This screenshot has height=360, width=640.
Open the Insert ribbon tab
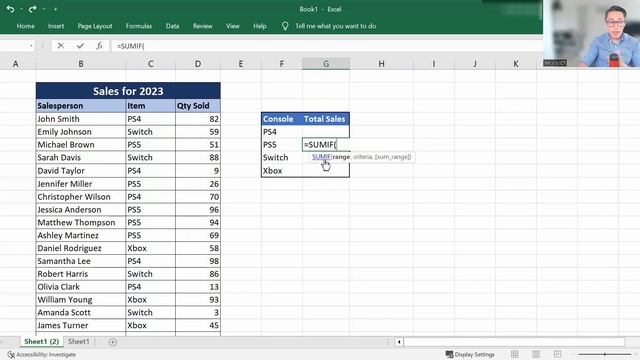56,26
